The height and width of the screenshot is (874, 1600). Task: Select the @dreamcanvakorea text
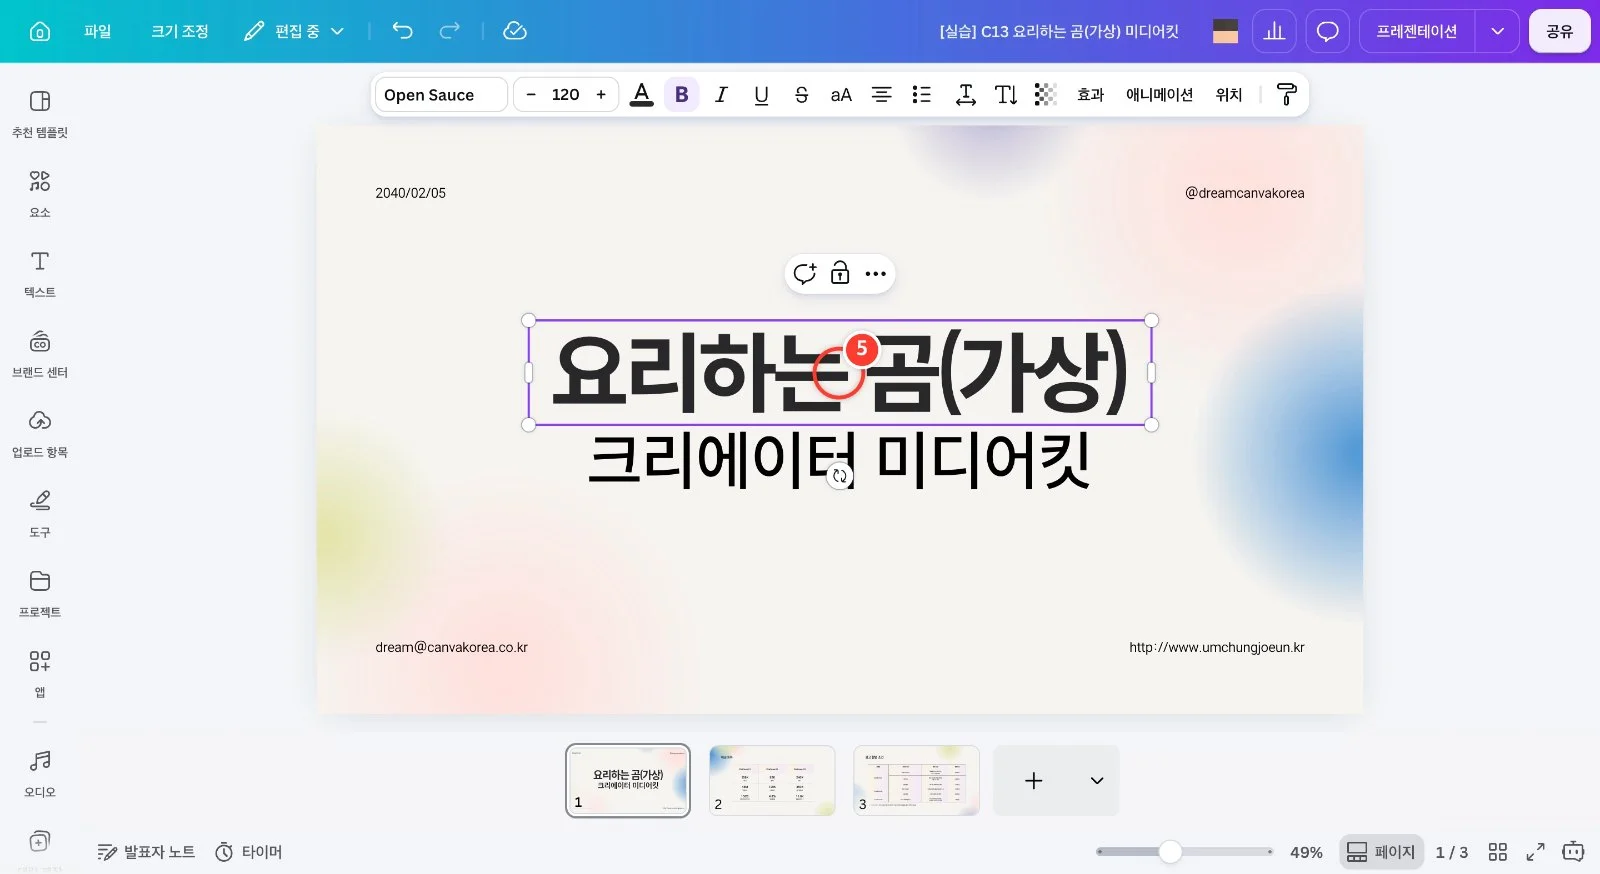click(1244, 193)
